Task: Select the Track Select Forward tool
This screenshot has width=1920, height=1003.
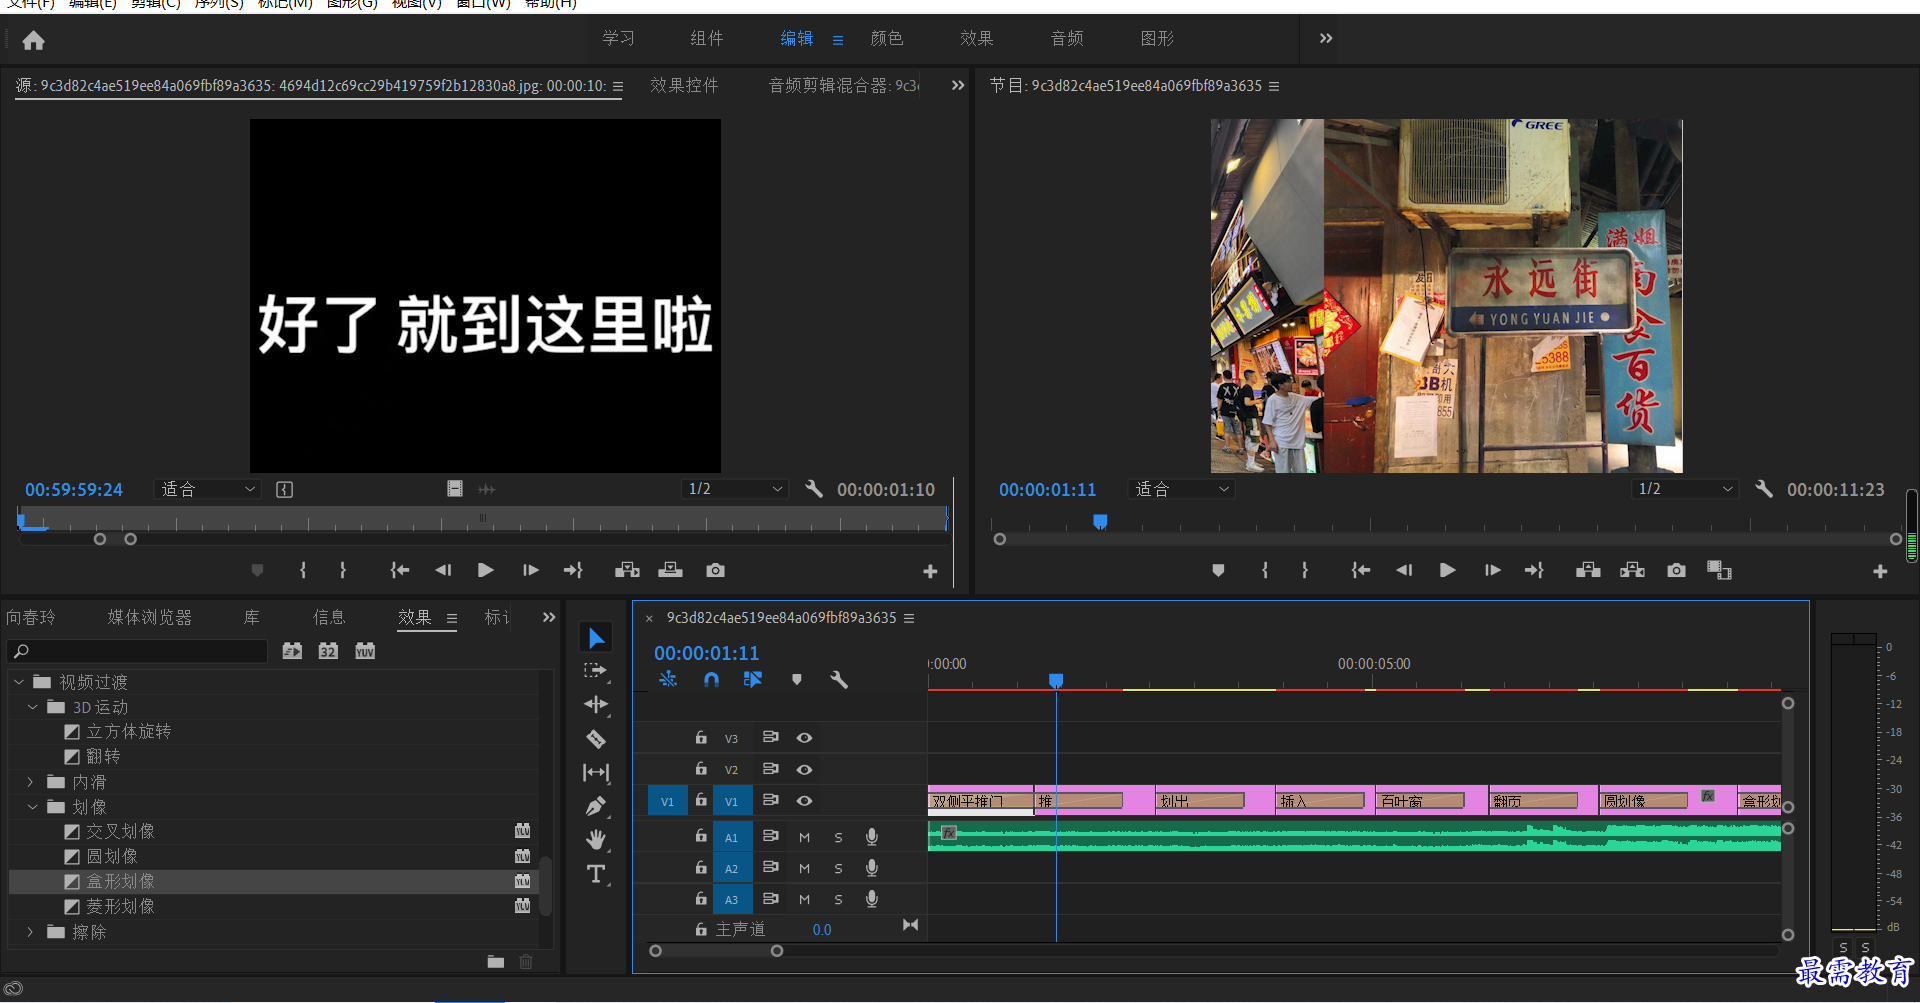Action: pyautogui.click(x=596, y=671)
